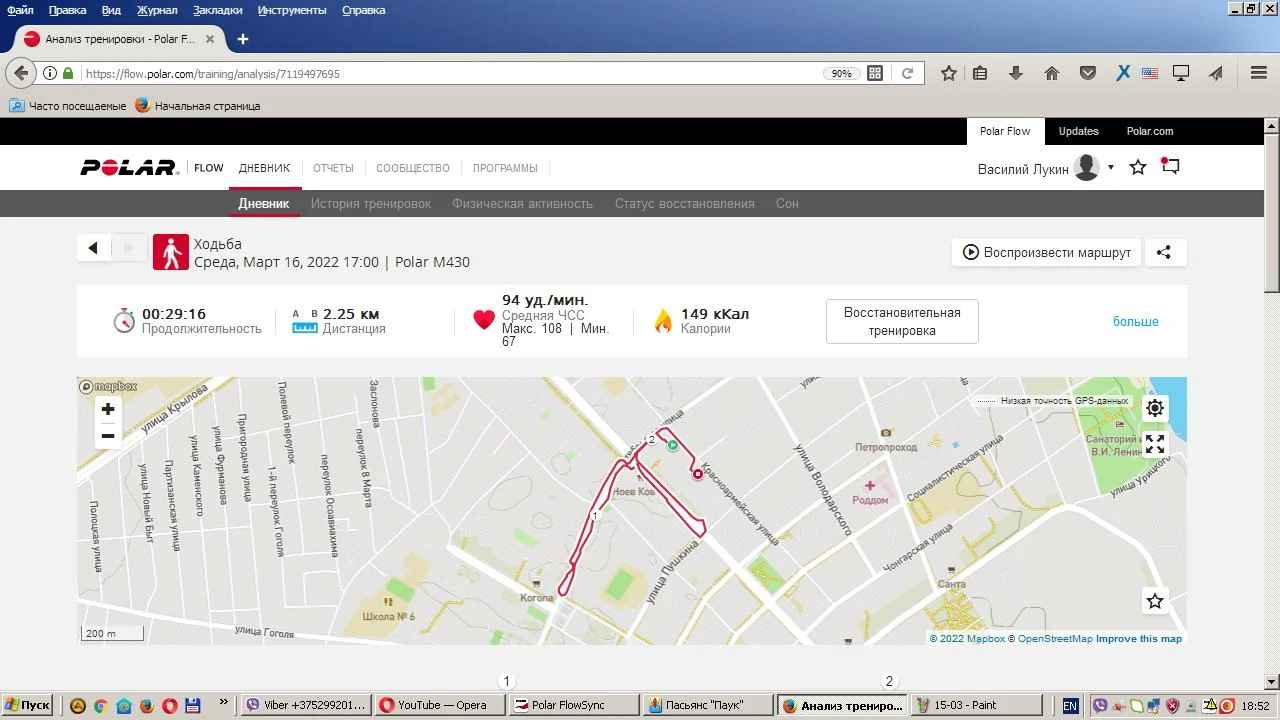Screen dimensions: 1280x720
Task: Click the monitor icon in Firefox toolbar
Action: tap(1181, 73)
